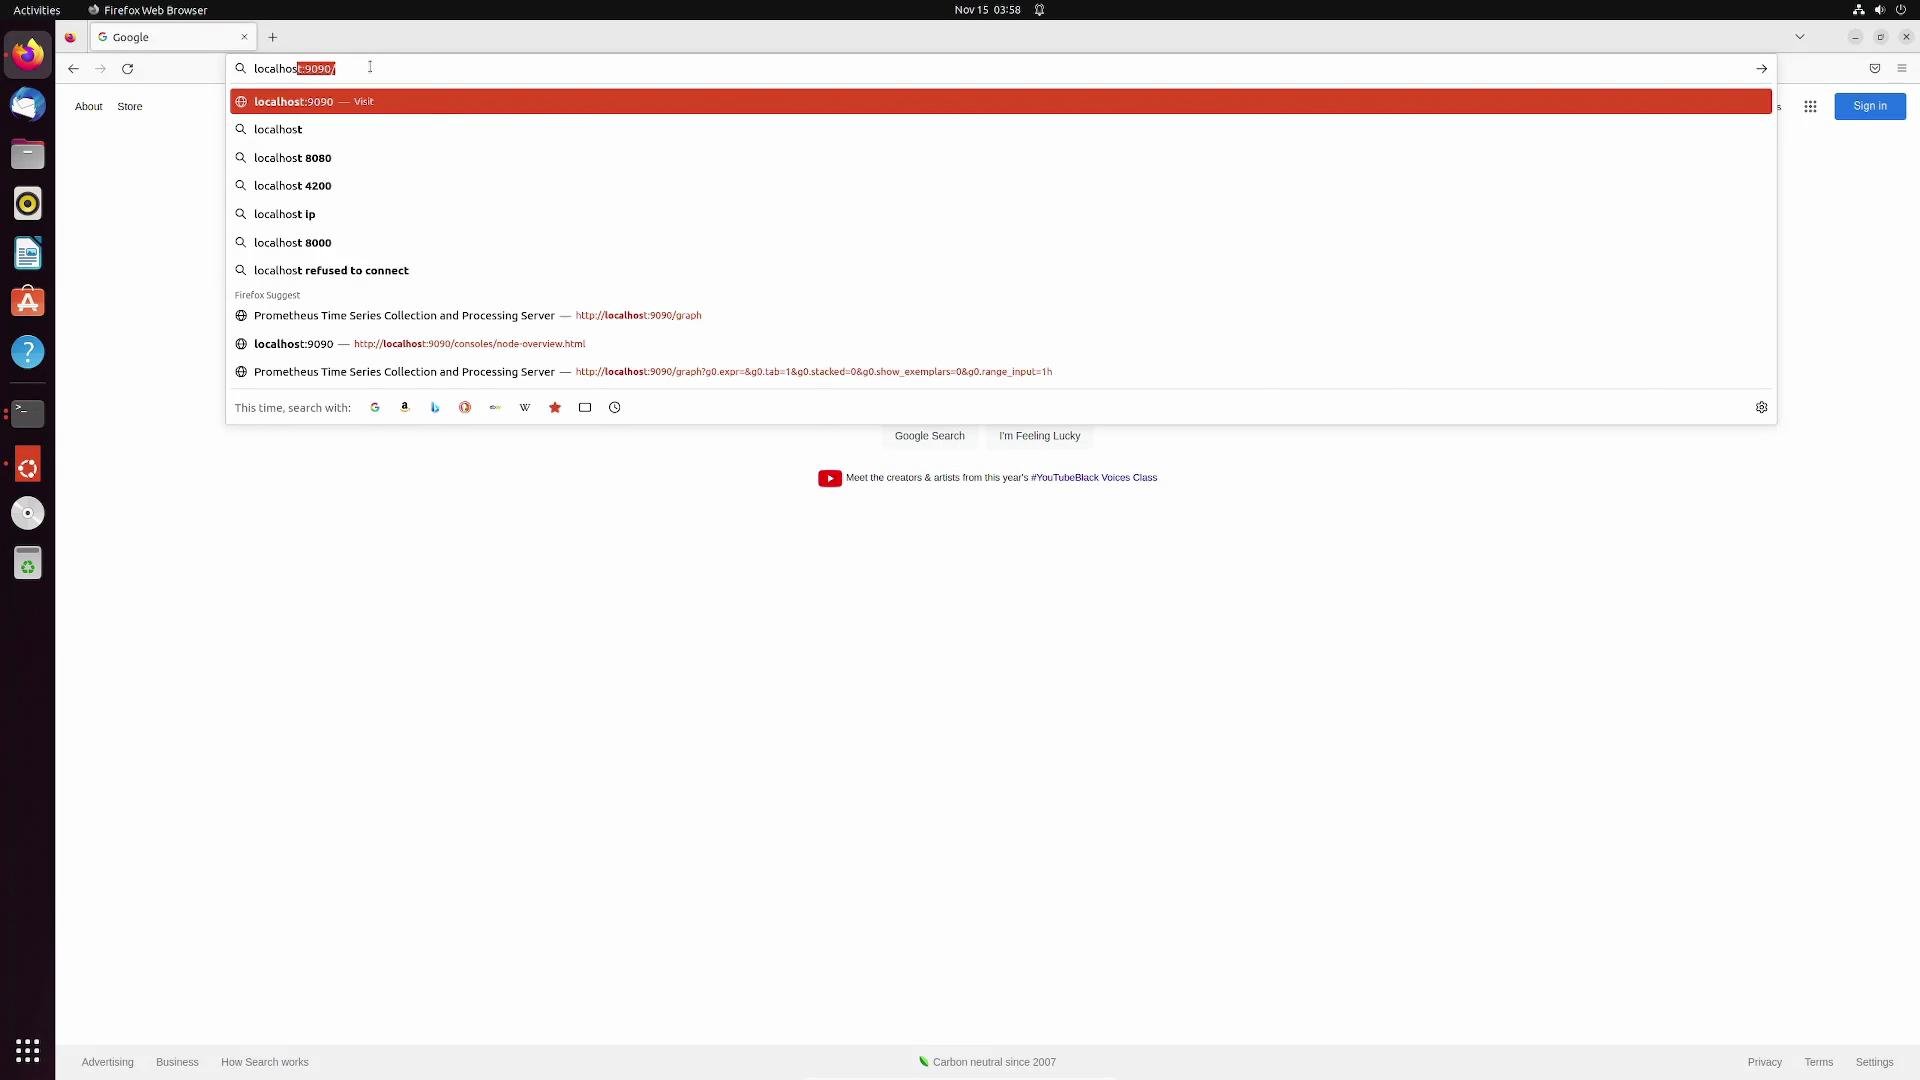1920x1080 pixels.
Task: Open Help from dock
Action: (x=28, y=352)
